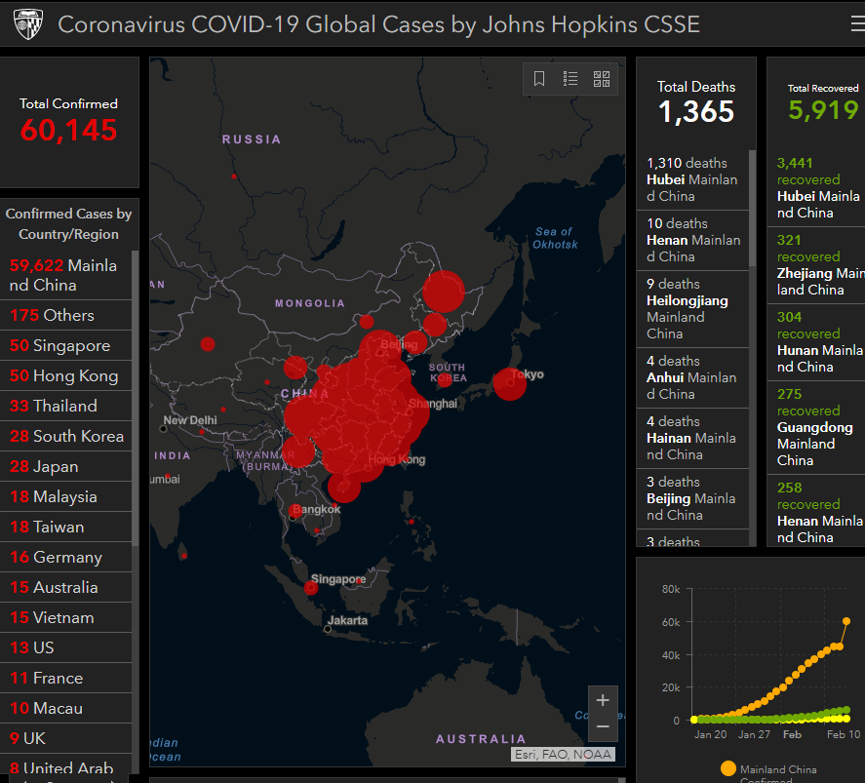Image resolution: width=865 pixels, height=783 pixels.
Task: Select Singapore in country list
Action: coord(66,345)
